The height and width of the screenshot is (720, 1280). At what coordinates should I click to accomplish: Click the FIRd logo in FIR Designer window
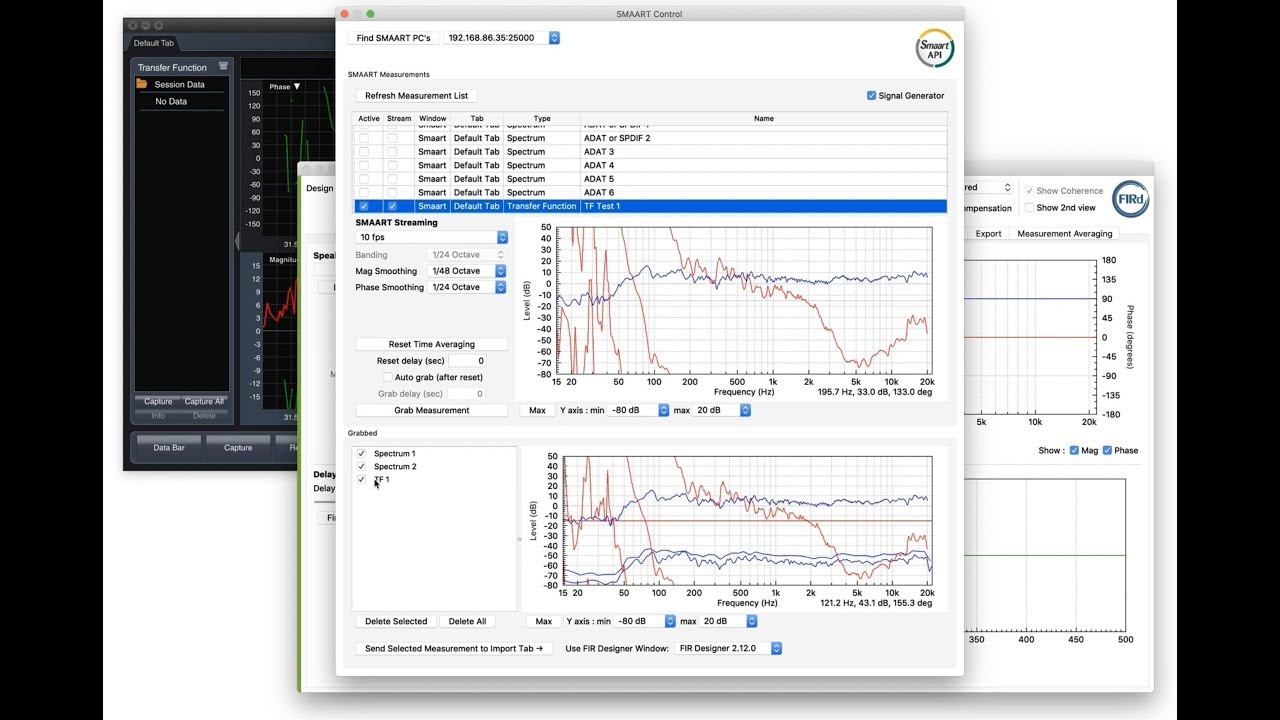tap(1130, 198)
